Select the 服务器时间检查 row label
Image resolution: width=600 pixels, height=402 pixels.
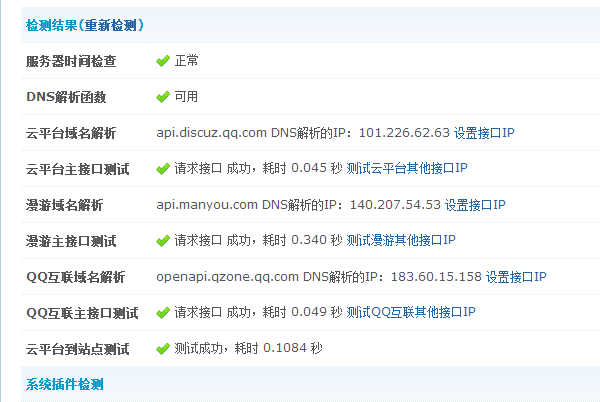click(x=71, y=61)
